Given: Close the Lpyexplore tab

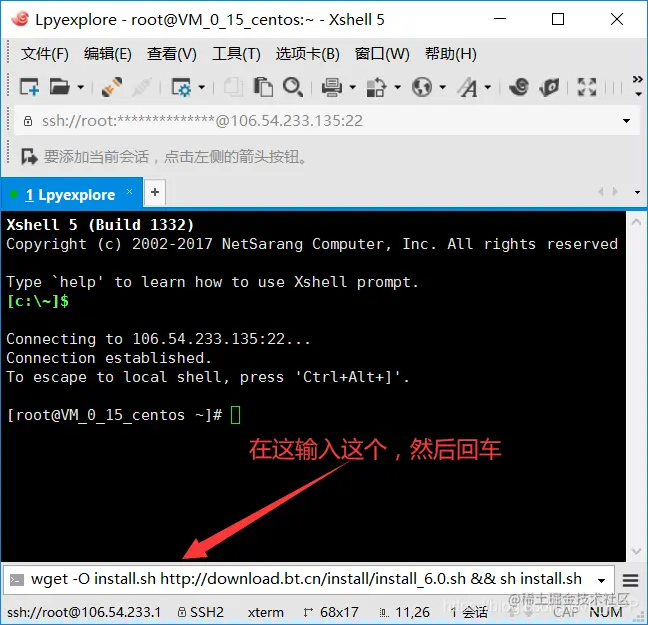Looking at the screenshot, I should pyautogui.click(x=129, y=192).
